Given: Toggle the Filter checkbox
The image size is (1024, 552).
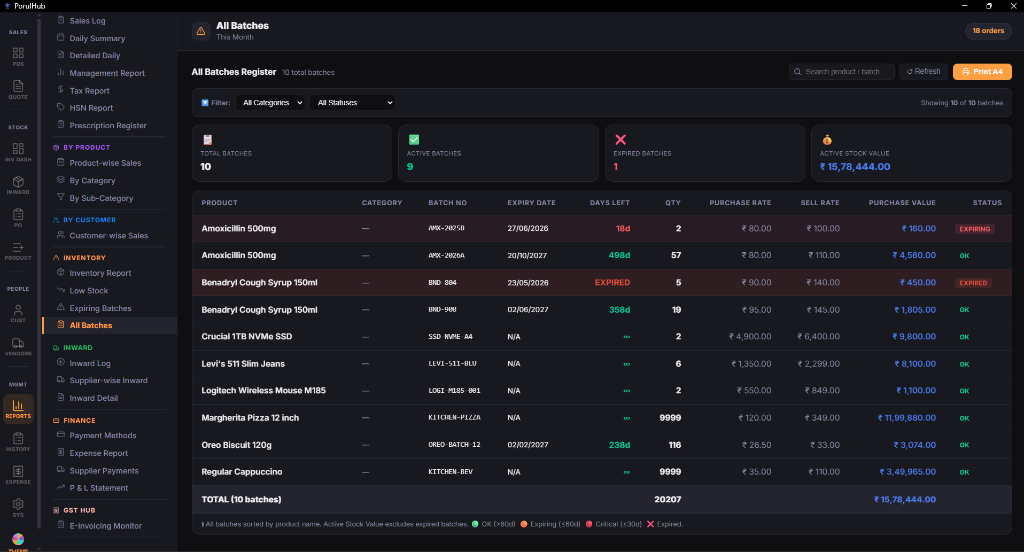Looking at the screenshot, I should [205, 103].
